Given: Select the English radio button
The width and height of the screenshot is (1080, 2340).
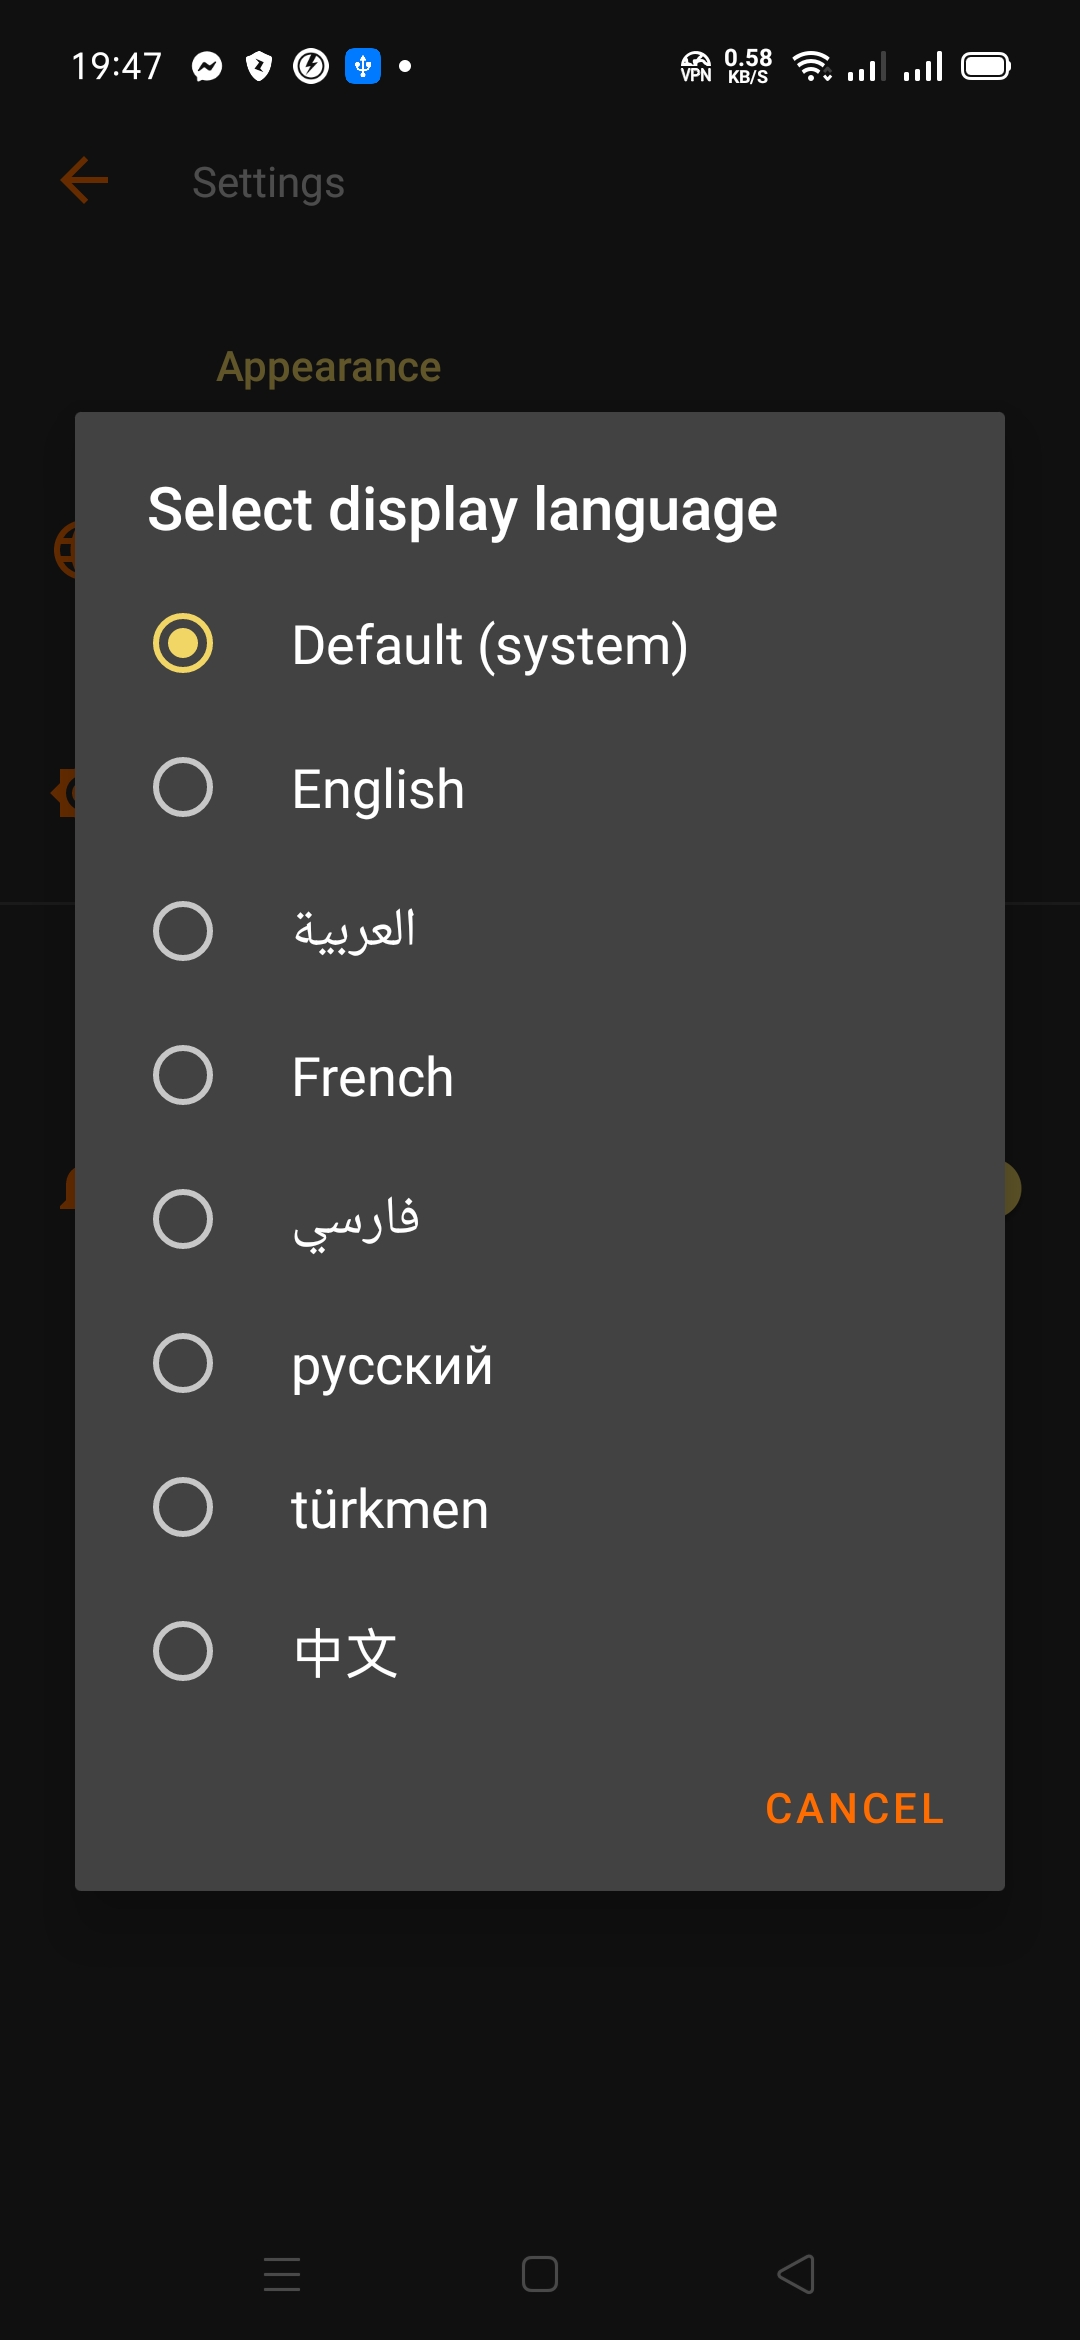Looking at the screenshot, I should tap(183, 787).
